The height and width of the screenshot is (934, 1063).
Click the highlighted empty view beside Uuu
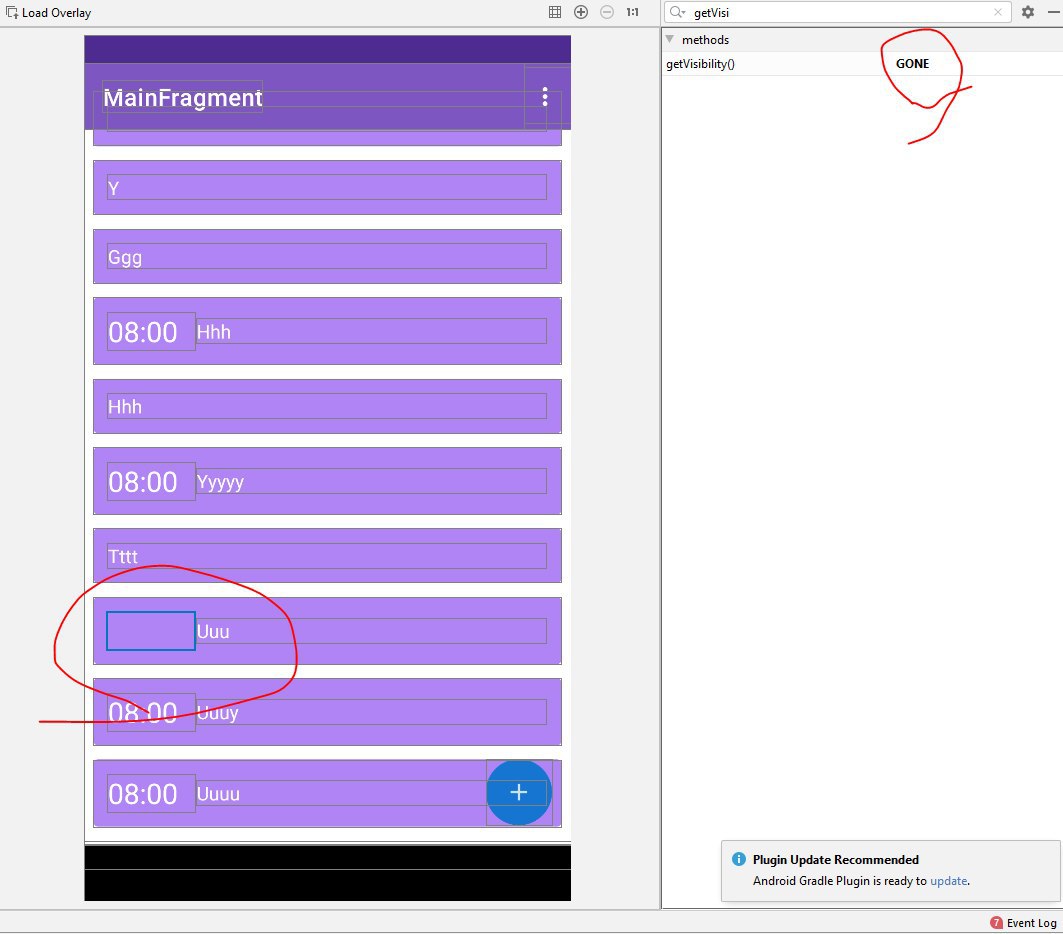pyautogui.click(x=151, y=631)
